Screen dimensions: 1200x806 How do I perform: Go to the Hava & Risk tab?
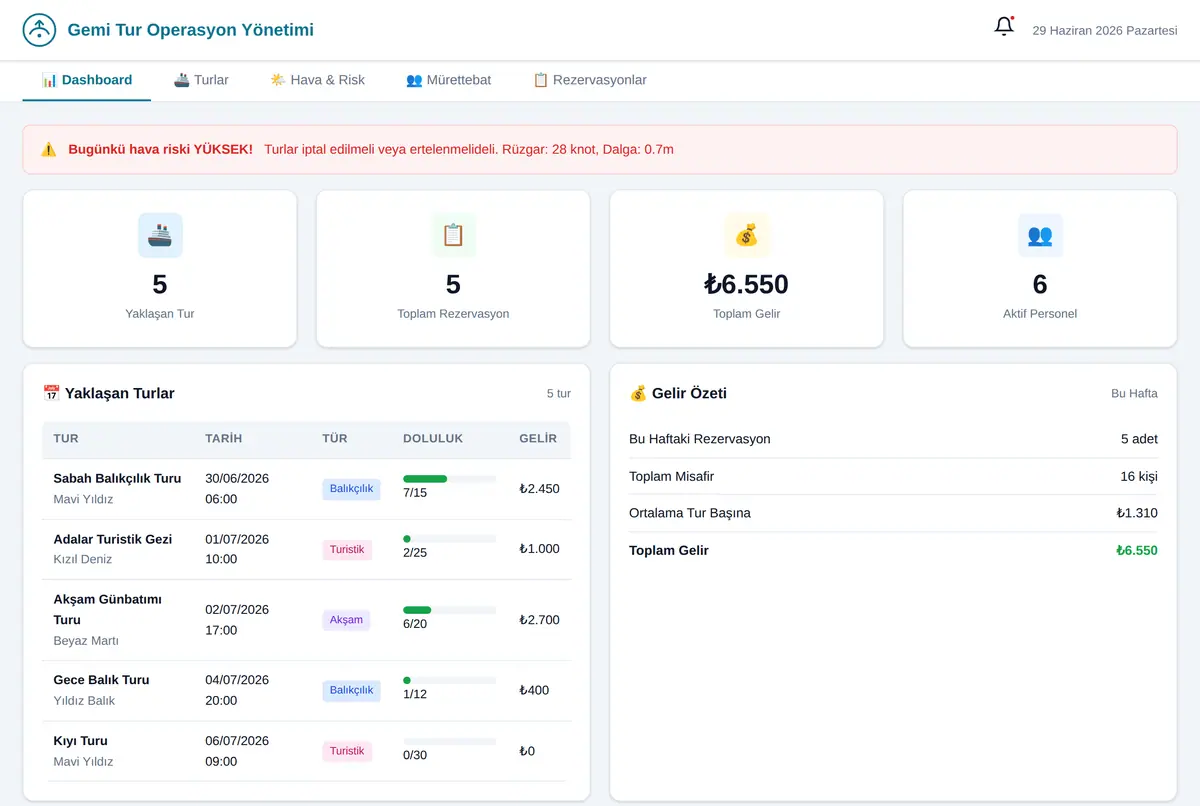coord(318,80)
